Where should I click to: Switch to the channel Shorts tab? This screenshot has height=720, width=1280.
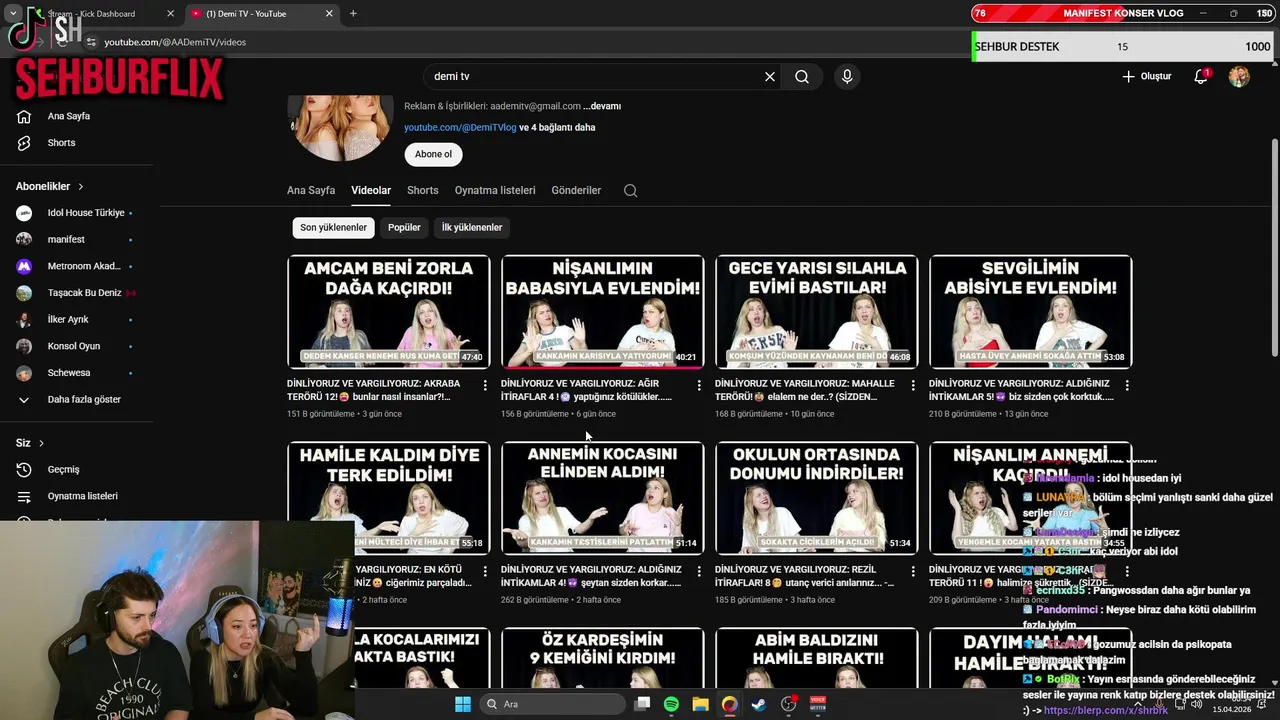423,191
